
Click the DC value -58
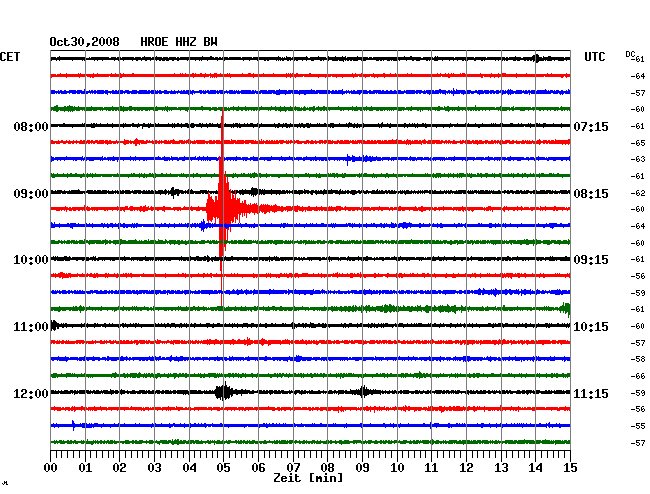coord(638,359)
